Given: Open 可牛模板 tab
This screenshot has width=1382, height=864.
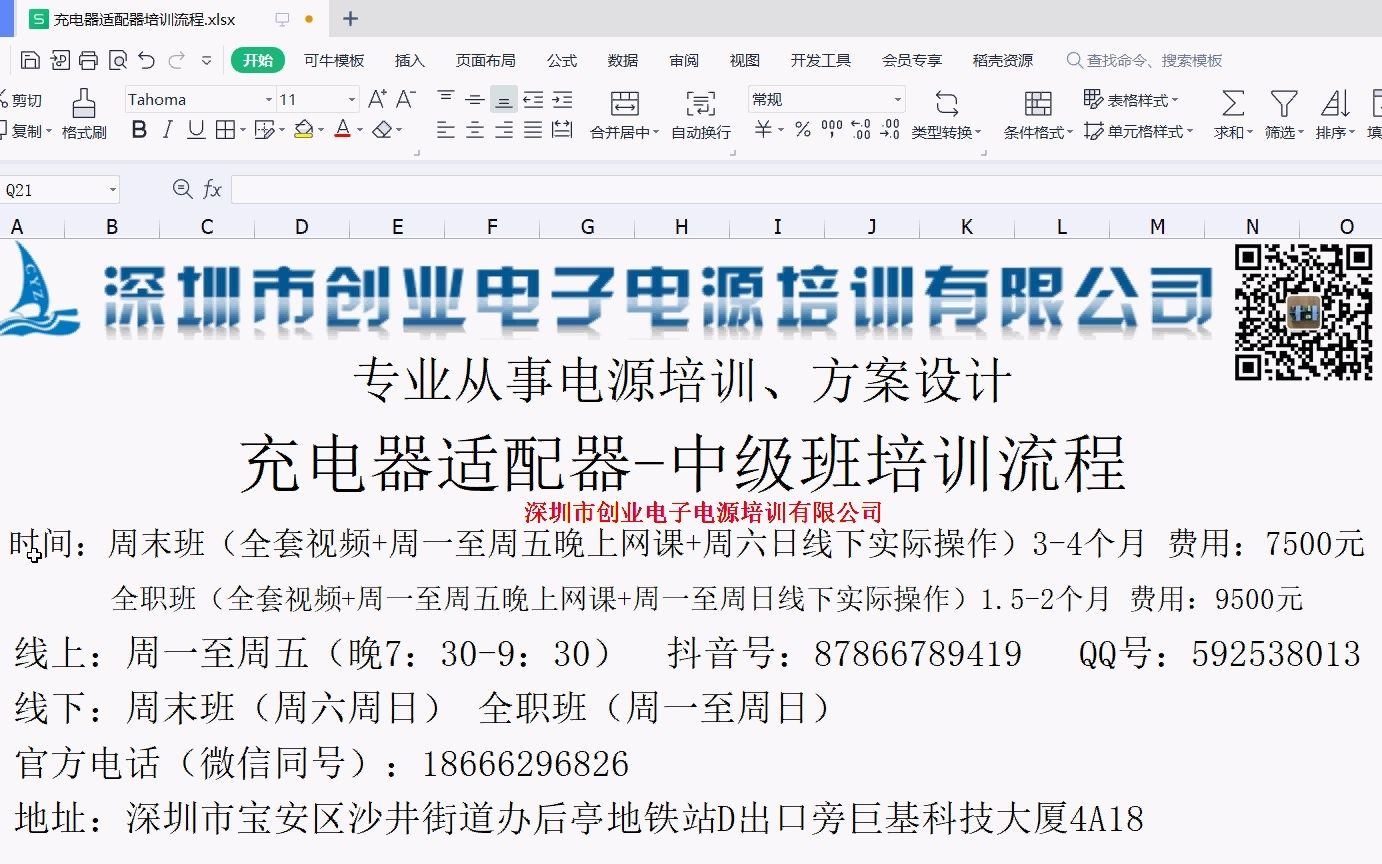Looking at the screenshot, I should 334,60.
